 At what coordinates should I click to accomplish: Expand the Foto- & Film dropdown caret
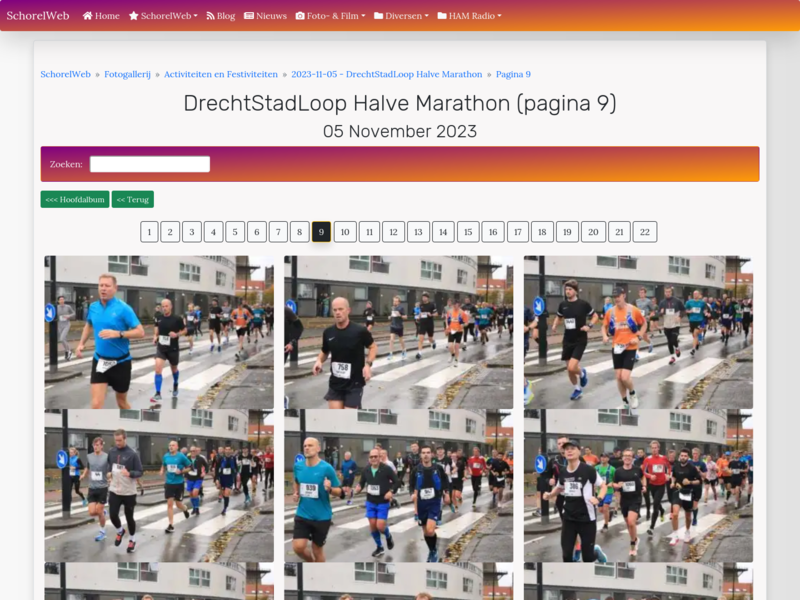point(363,16)
